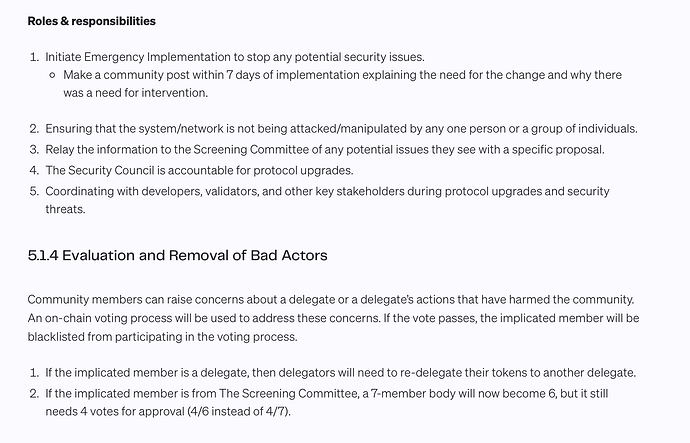690x443 pixels.
Task: Select the "Make a community post" sub-bullet text
Action: (130, 75)
